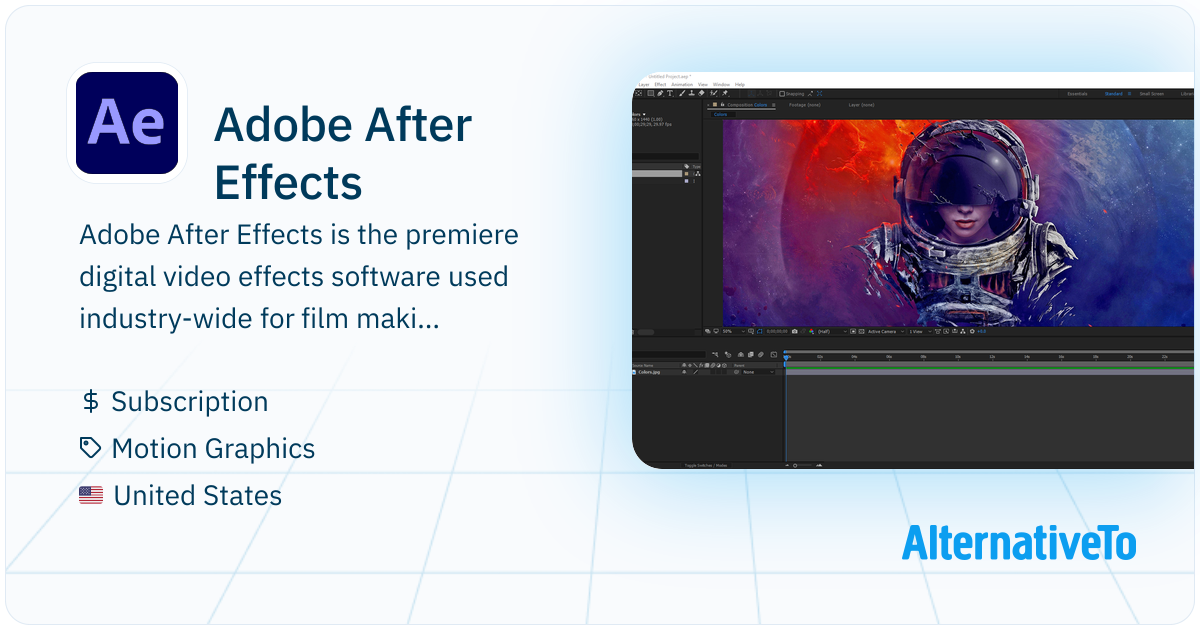Switch to the Essentials workspace
1200x630 pixels.
[1077, 94]
